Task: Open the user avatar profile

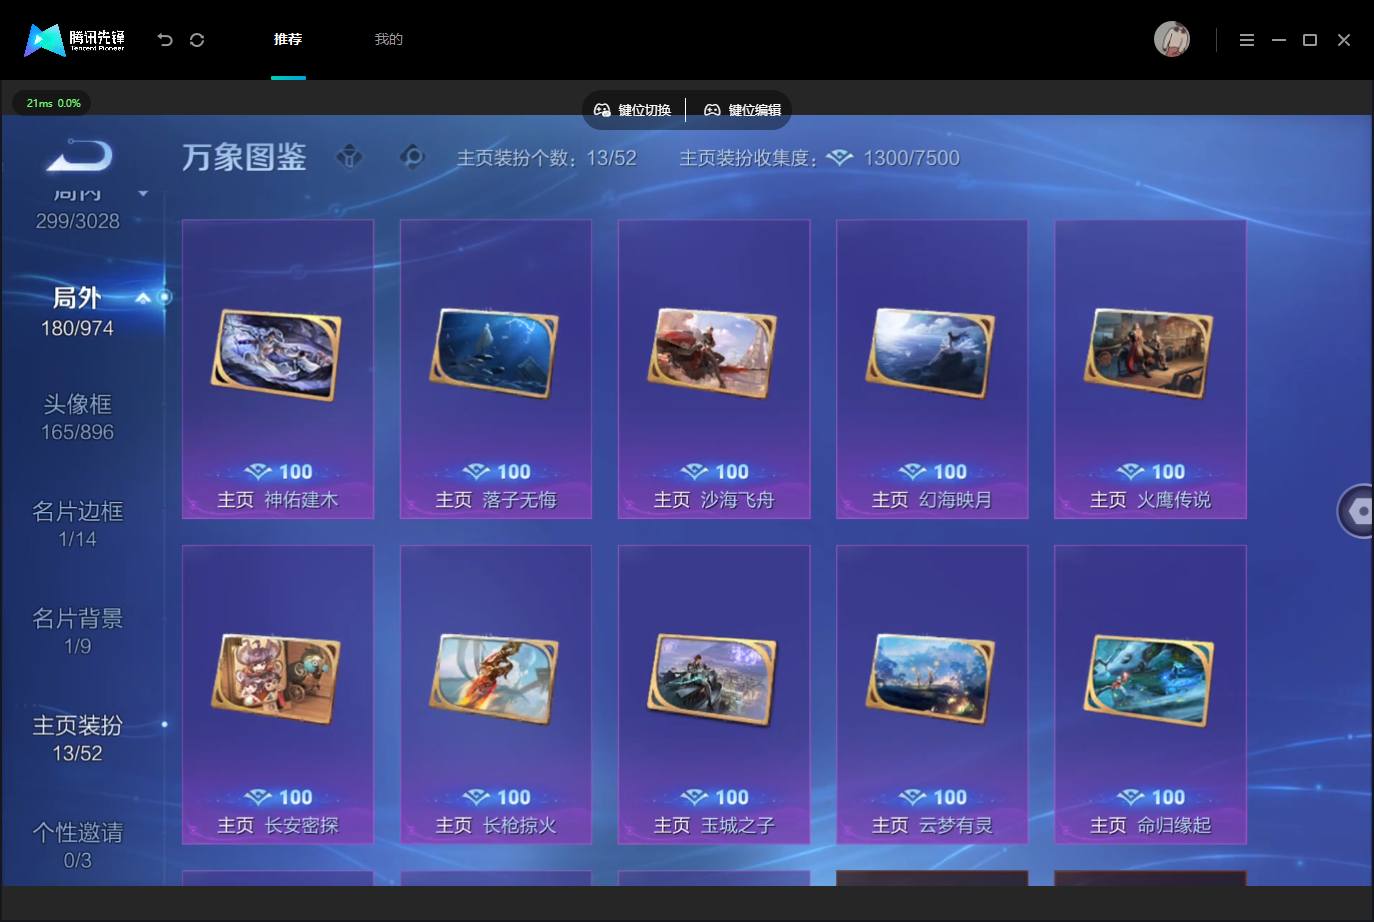Action: coord(1172,39)
